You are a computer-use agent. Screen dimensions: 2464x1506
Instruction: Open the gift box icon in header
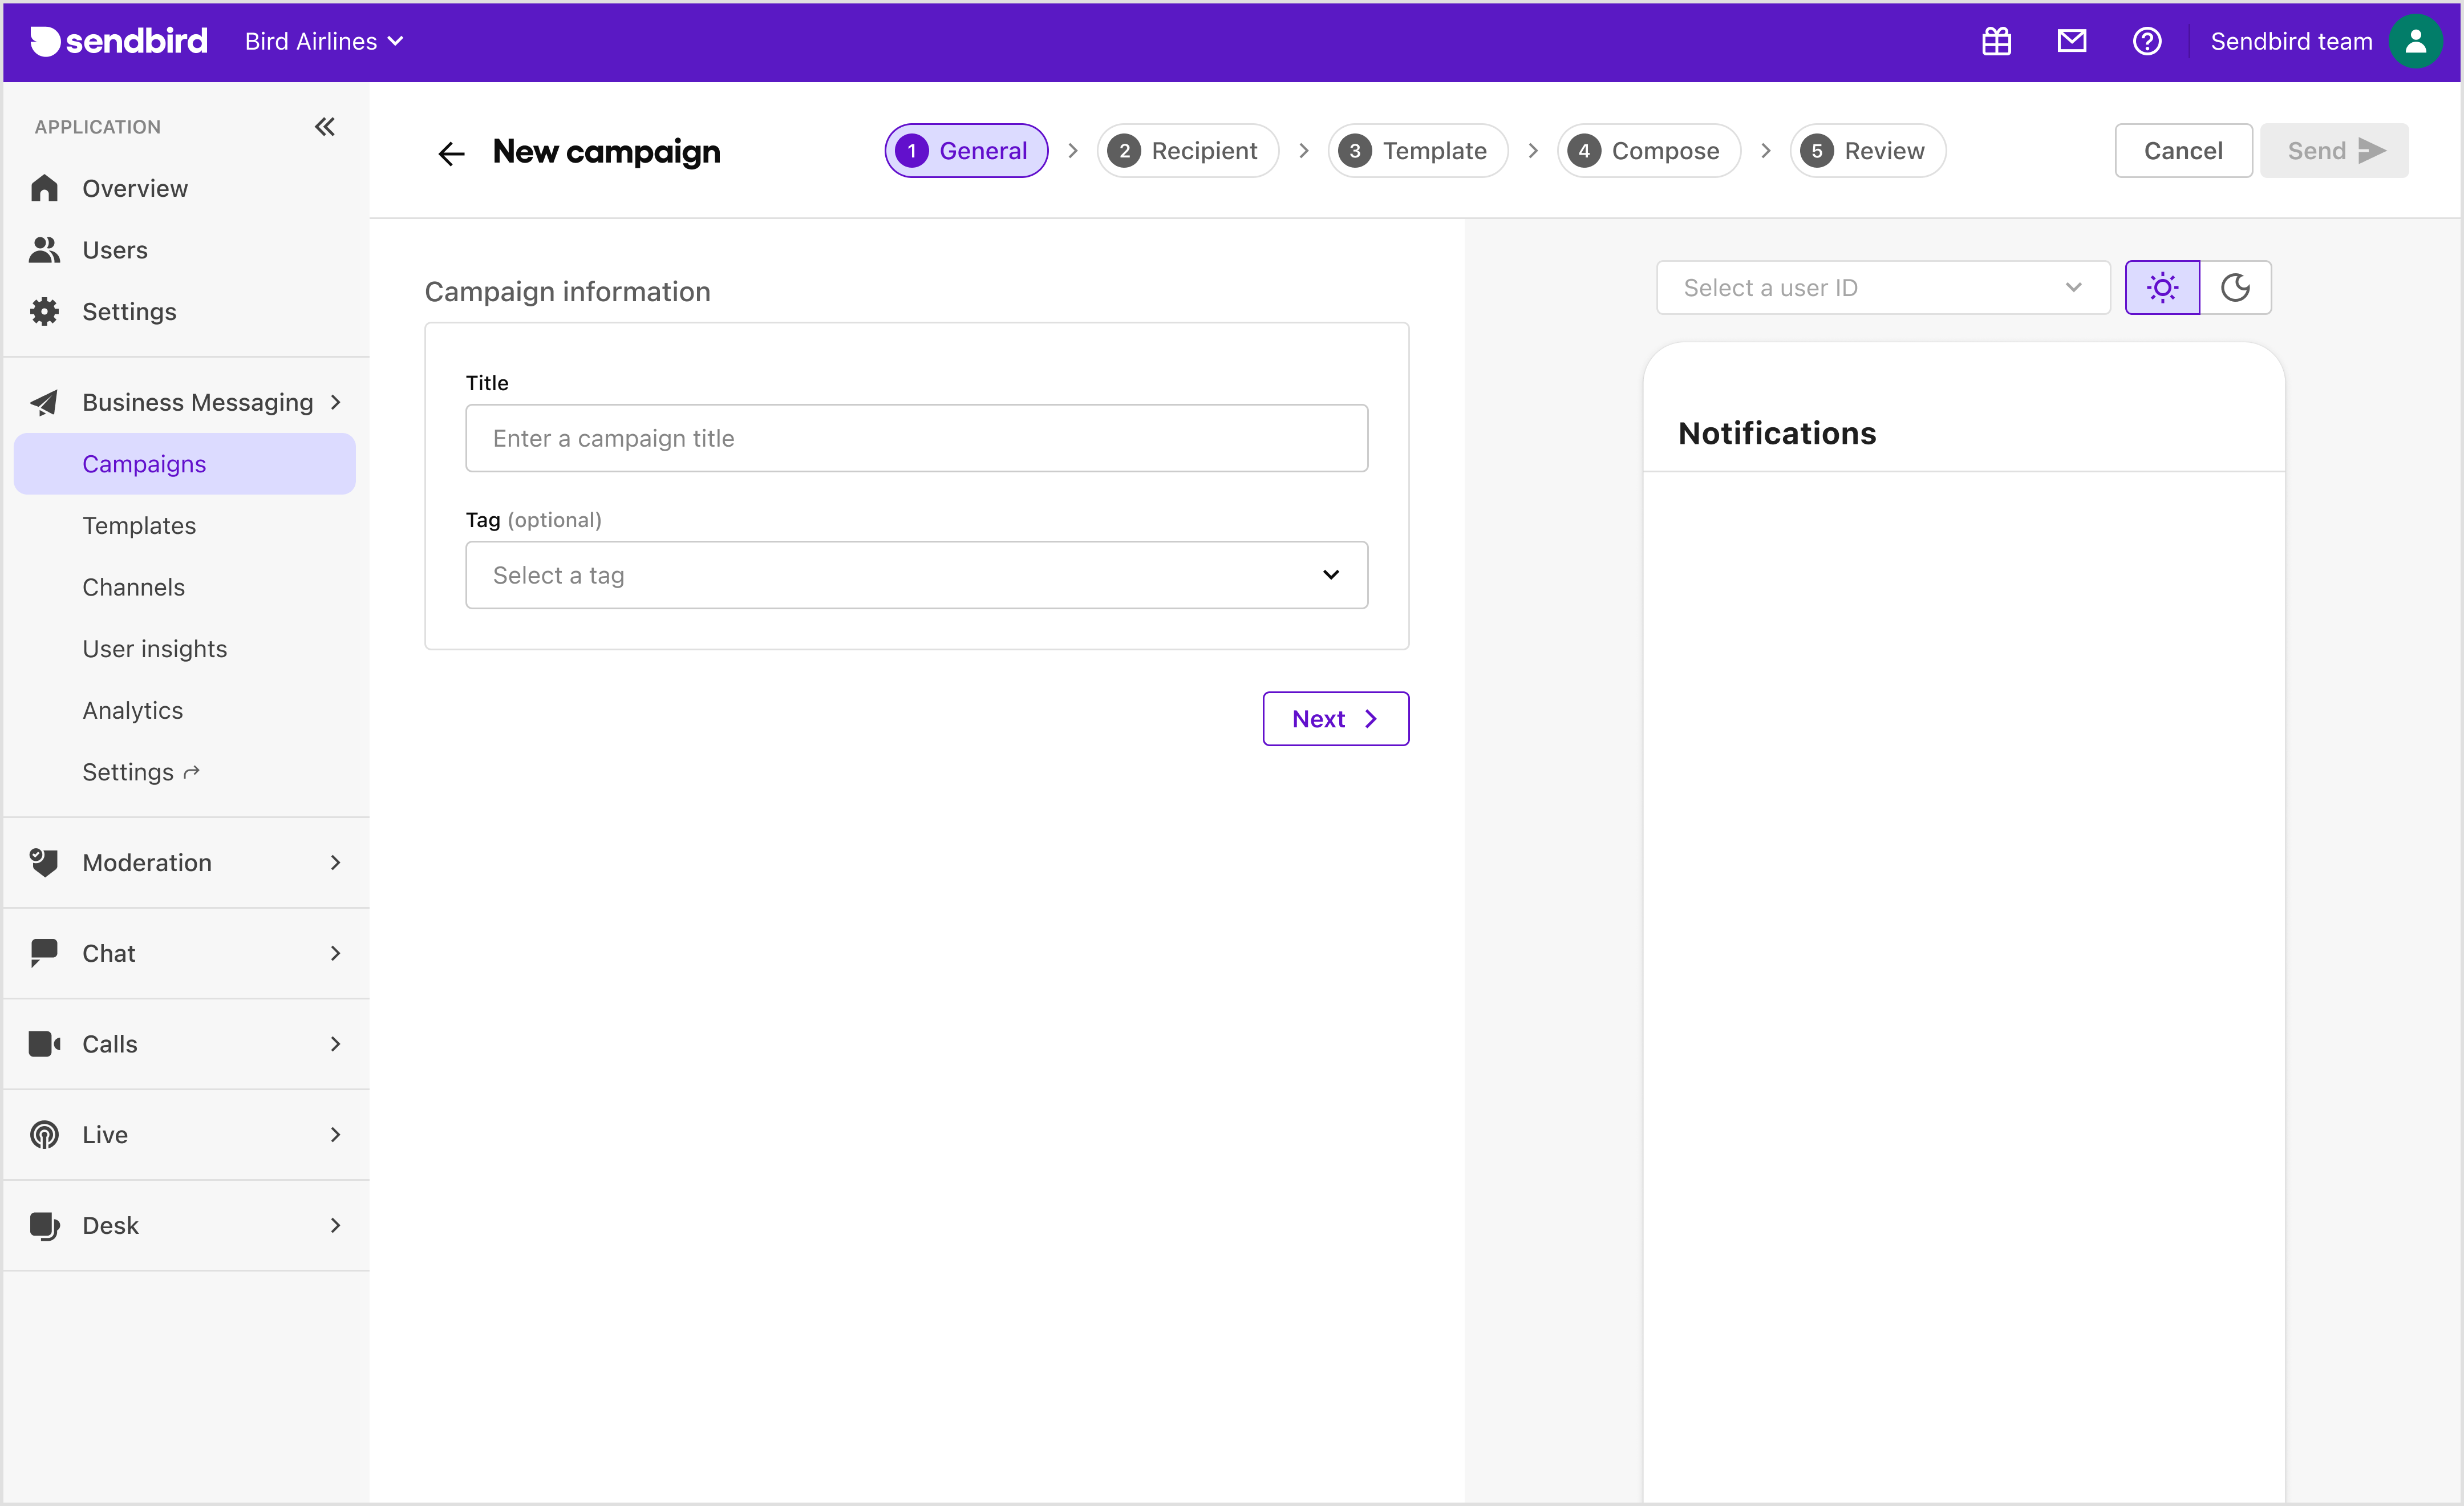pos(1996,41)
